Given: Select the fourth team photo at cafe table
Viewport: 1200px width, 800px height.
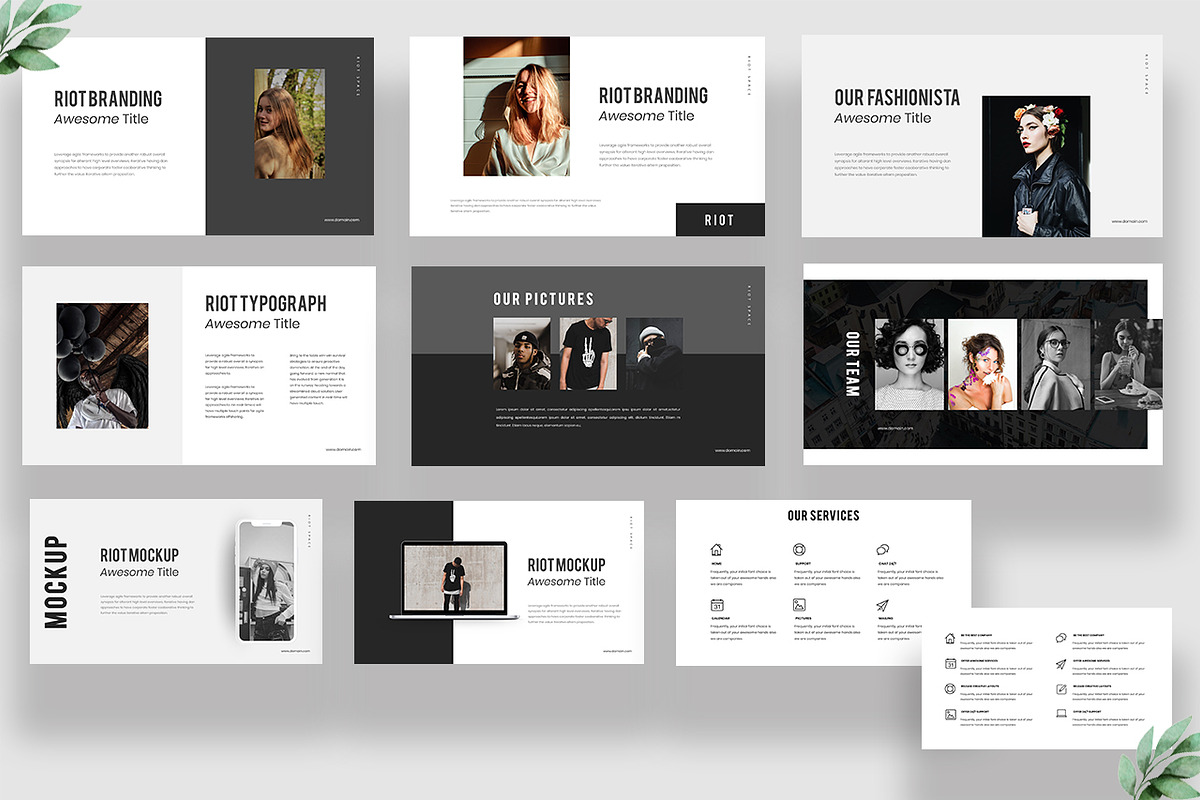Looking at the screenshot, I should [1127, 365].
